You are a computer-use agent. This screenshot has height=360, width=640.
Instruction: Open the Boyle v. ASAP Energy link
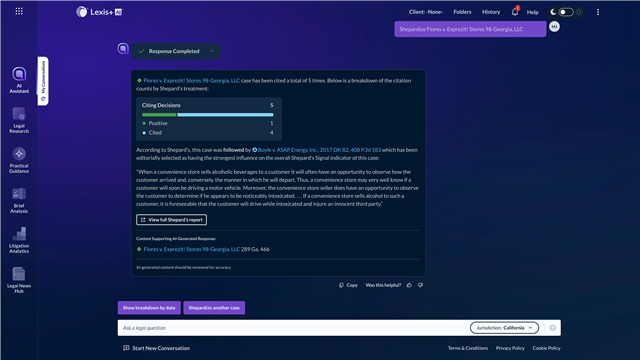319,150
